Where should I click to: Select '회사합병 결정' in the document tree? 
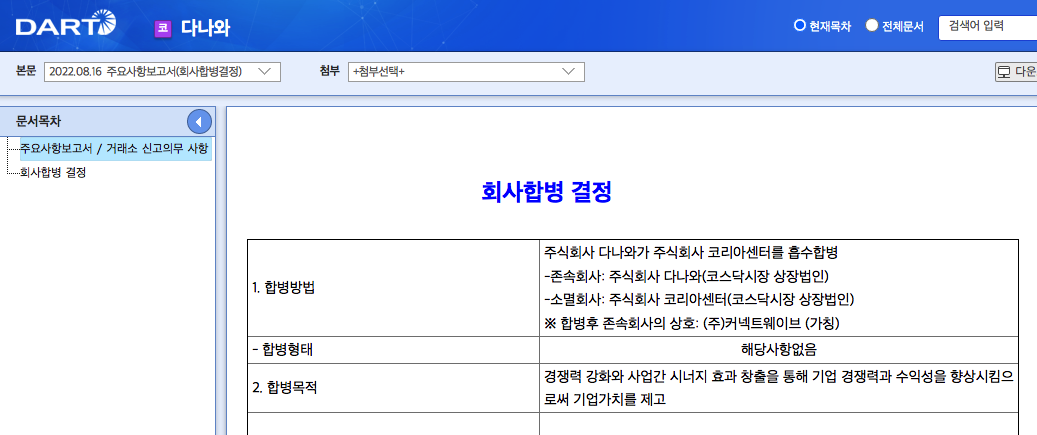53,173
